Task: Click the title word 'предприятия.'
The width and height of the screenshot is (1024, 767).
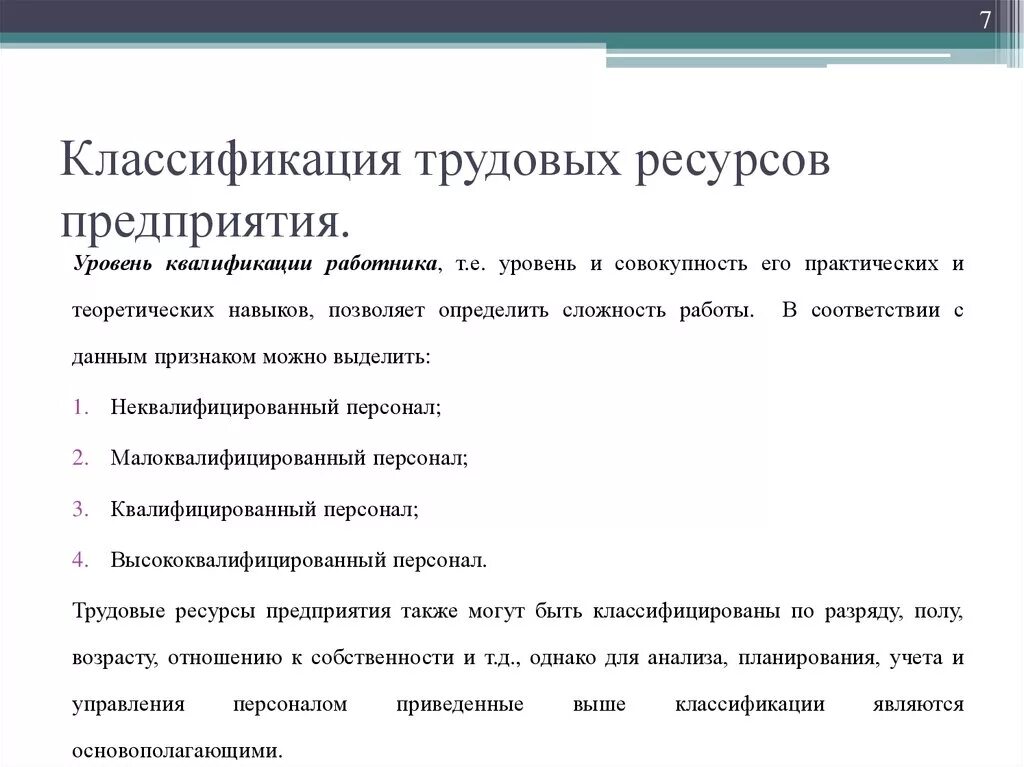Action: (206, 222)
